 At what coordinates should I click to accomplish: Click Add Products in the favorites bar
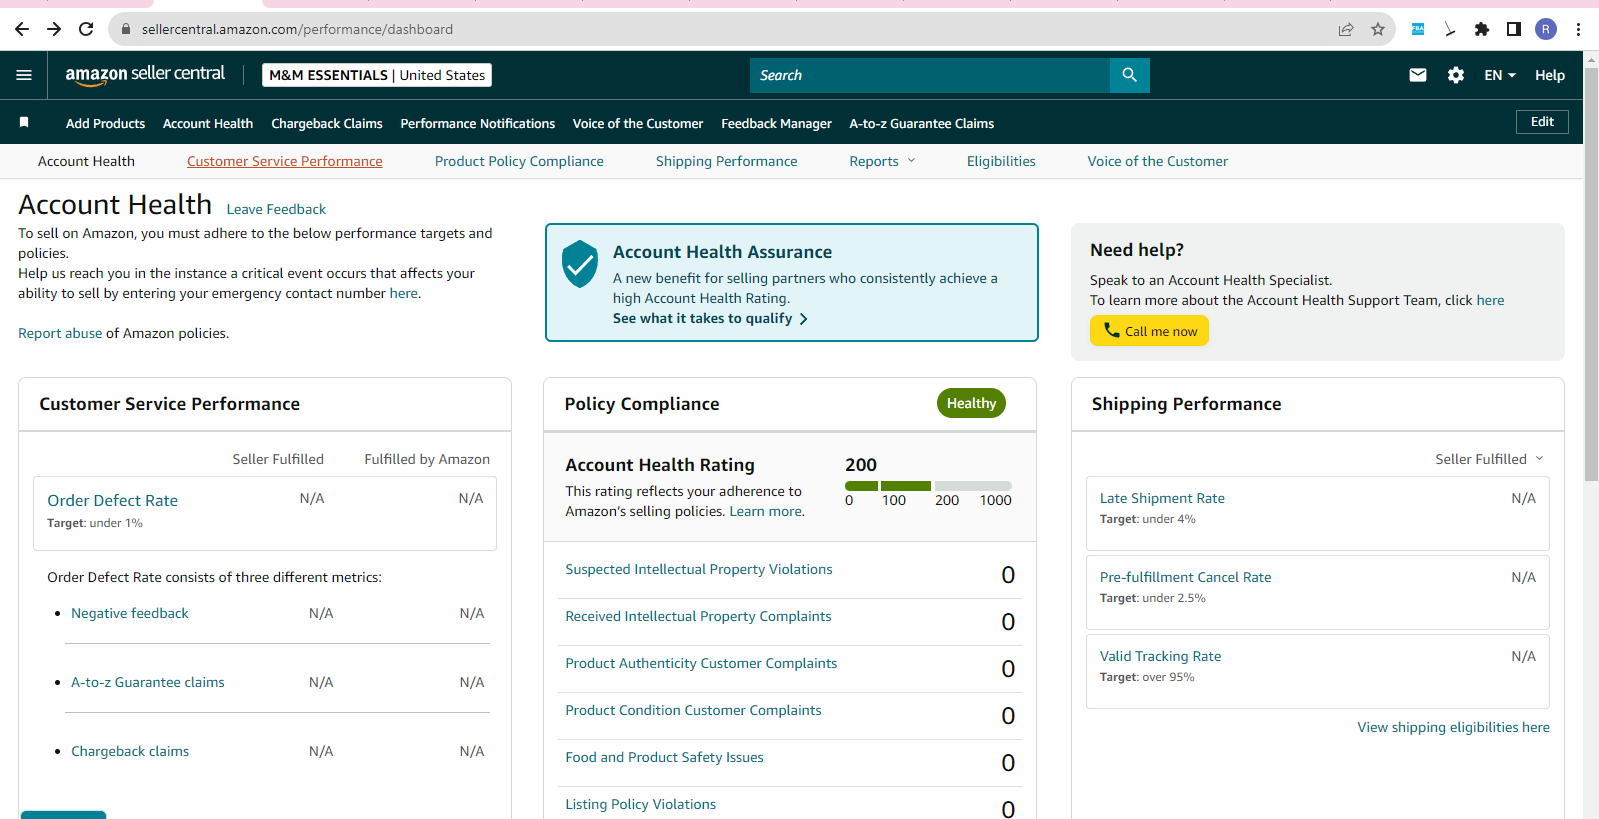105,123
